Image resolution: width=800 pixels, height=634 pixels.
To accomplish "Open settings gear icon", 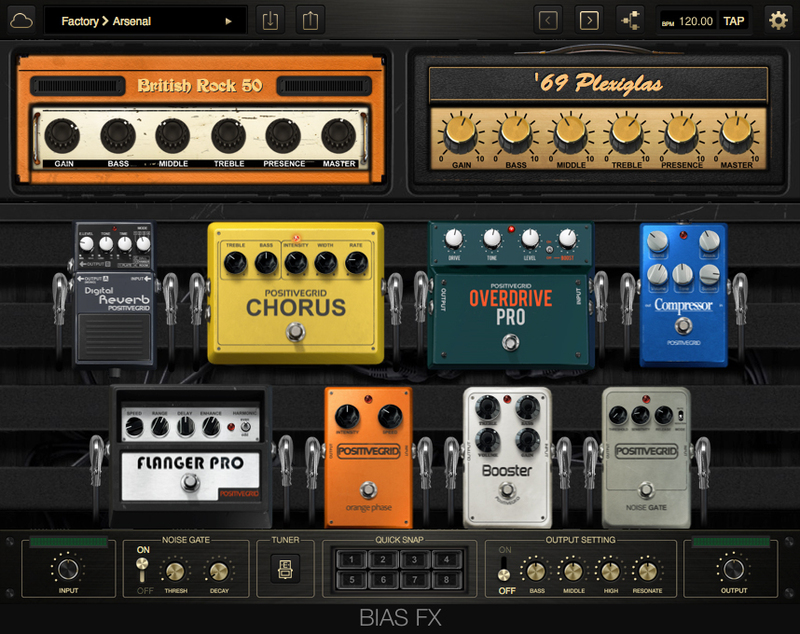I will (x=778, y=21).
